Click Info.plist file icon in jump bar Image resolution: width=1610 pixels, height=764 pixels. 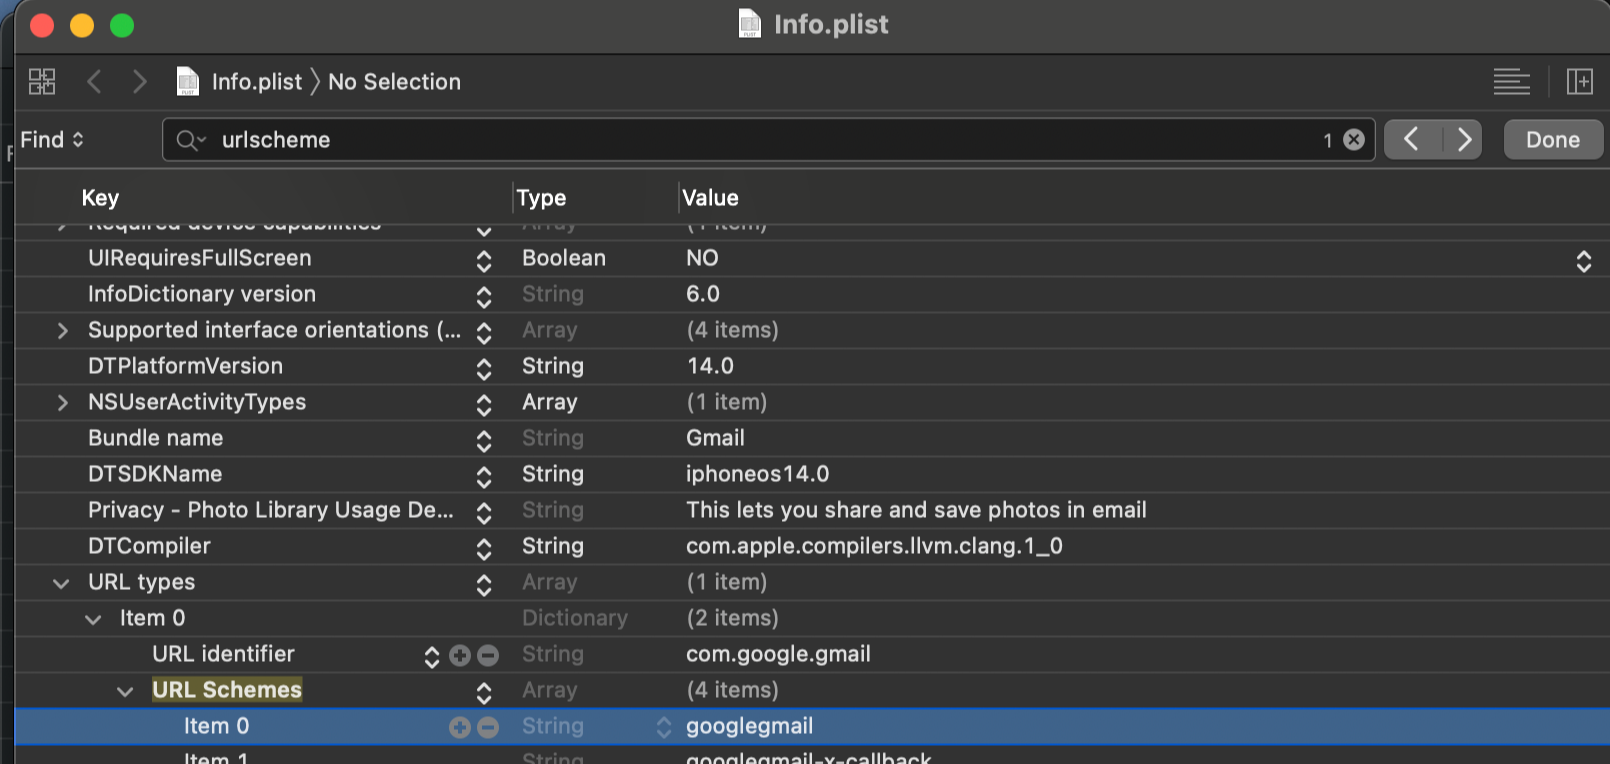coord(187,82)
